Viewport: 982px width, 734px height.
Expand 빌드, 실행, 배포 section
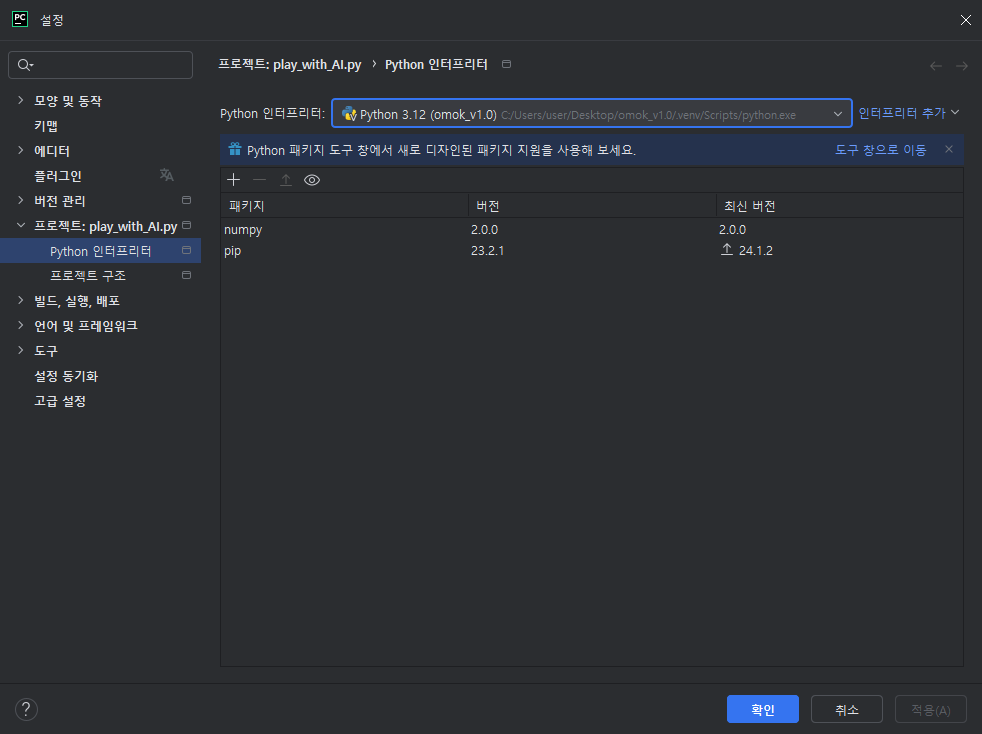(21, 301)
